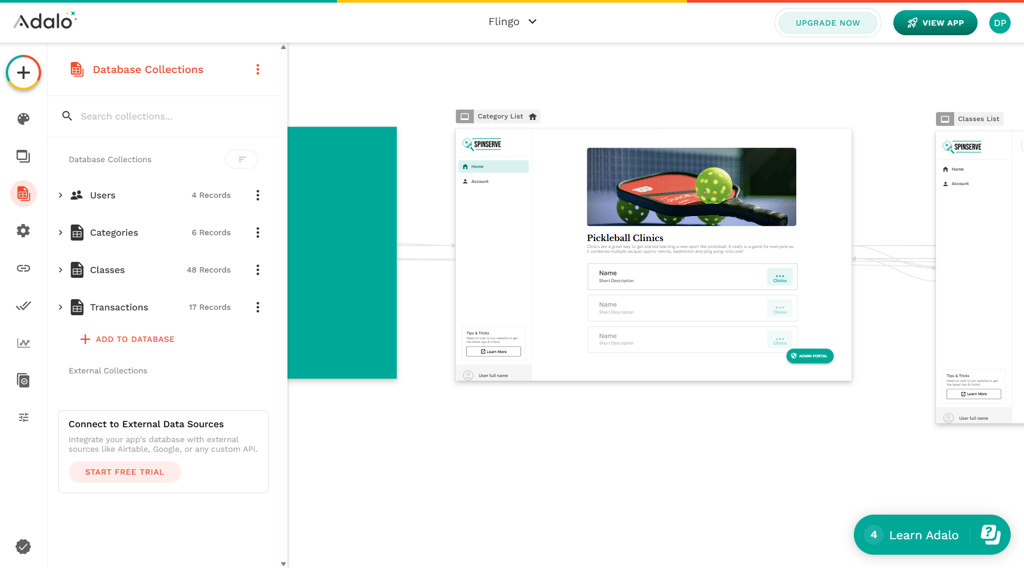Open the link icon in the sidebar
This screenshot has width=1024, height=568.
coord(24,268)
